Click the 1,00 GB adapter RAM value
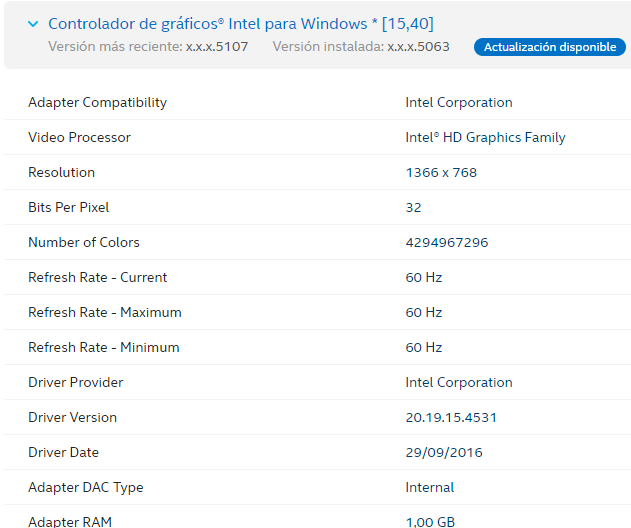Screen dimensions: 631x528 point(430,522)
